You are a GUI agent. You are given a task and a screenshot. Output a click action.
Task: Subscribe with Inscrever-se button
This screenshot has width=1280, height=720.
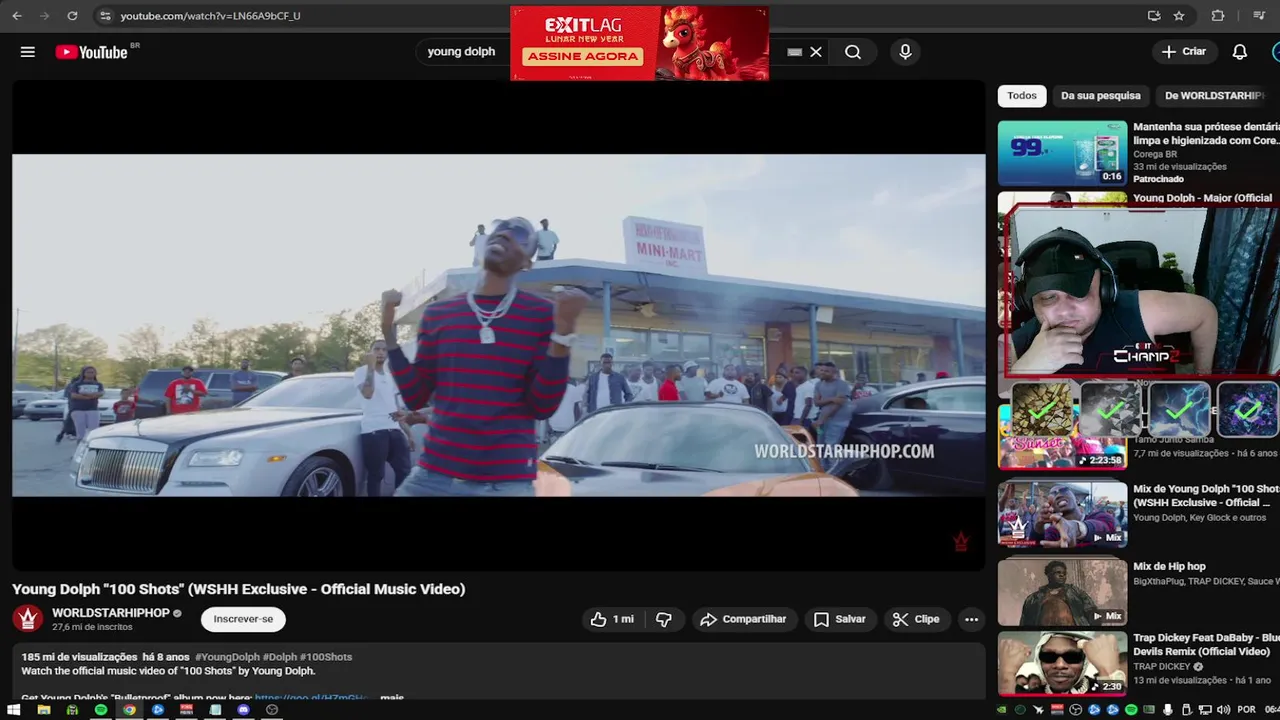click(243, 619)
